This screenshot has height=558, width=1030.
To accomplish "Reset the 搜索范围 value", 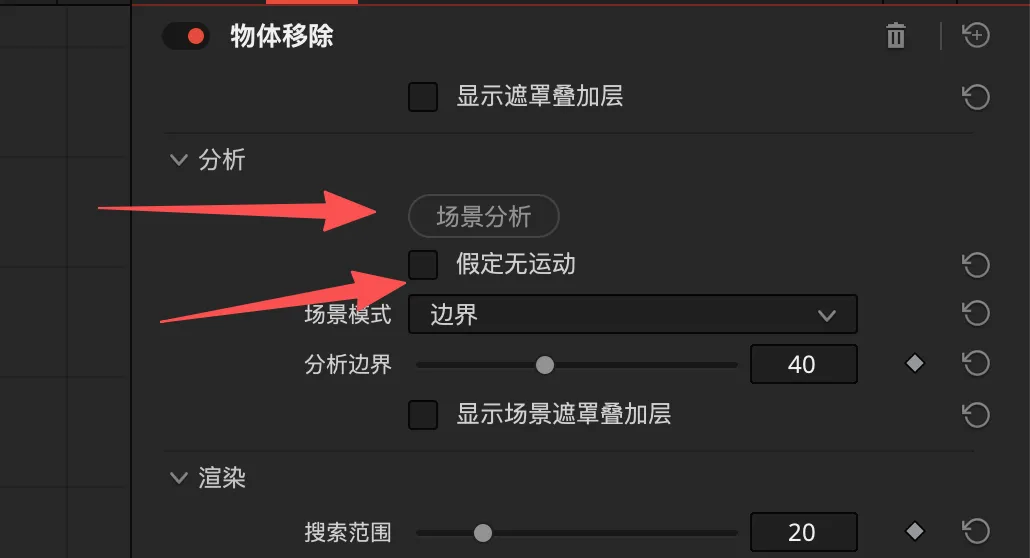I will (975, 531).
